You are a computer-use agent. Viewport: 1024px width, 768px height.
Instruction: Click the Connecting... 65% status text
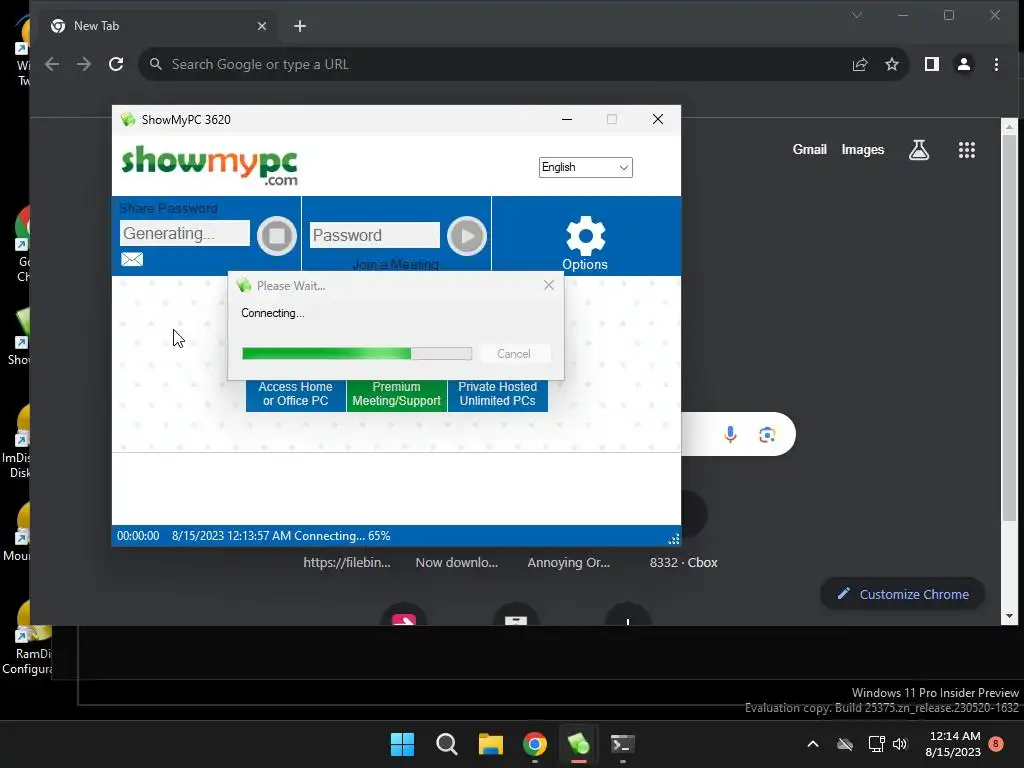coord(342,536)
